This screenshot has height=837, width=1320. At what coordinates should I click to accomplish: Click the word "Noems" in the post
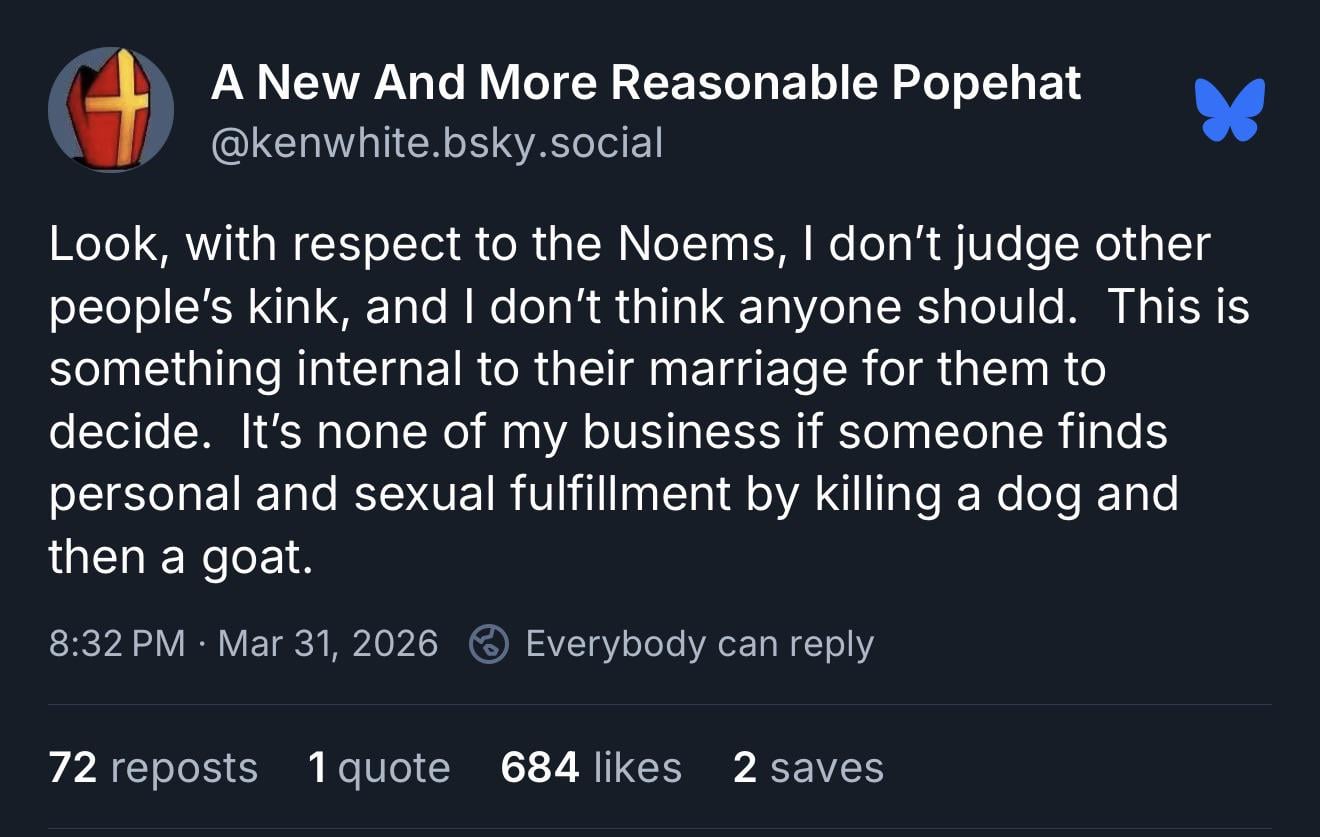[695, 245]
